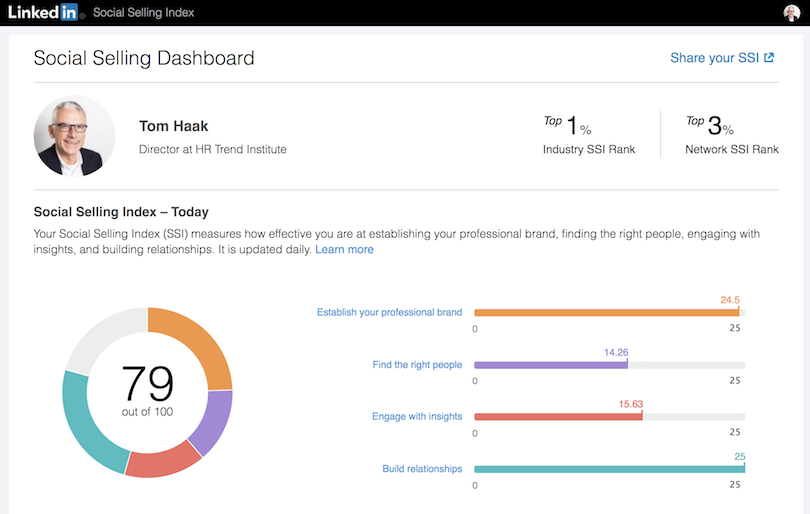Click Tom Haak's profile photo
The image size is (810, 514).
pyautogui.click(x=74, y=136)
